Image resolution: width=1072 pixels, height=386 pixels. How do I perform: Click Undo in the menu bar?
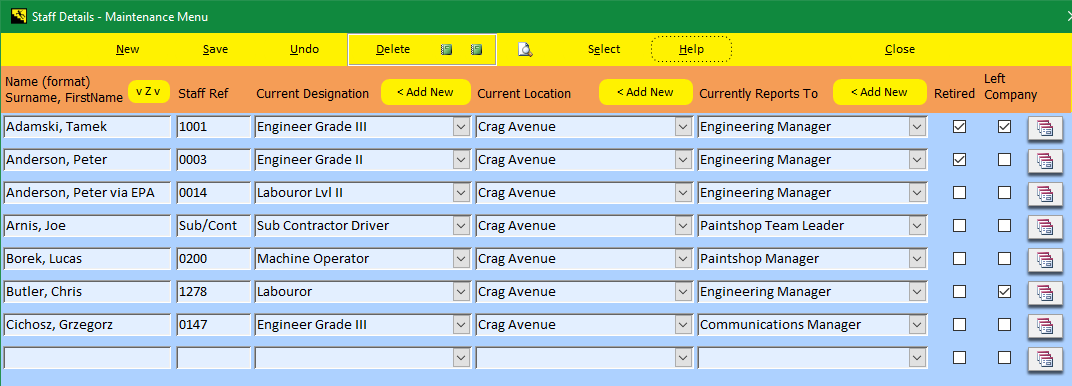click(304, 49)
